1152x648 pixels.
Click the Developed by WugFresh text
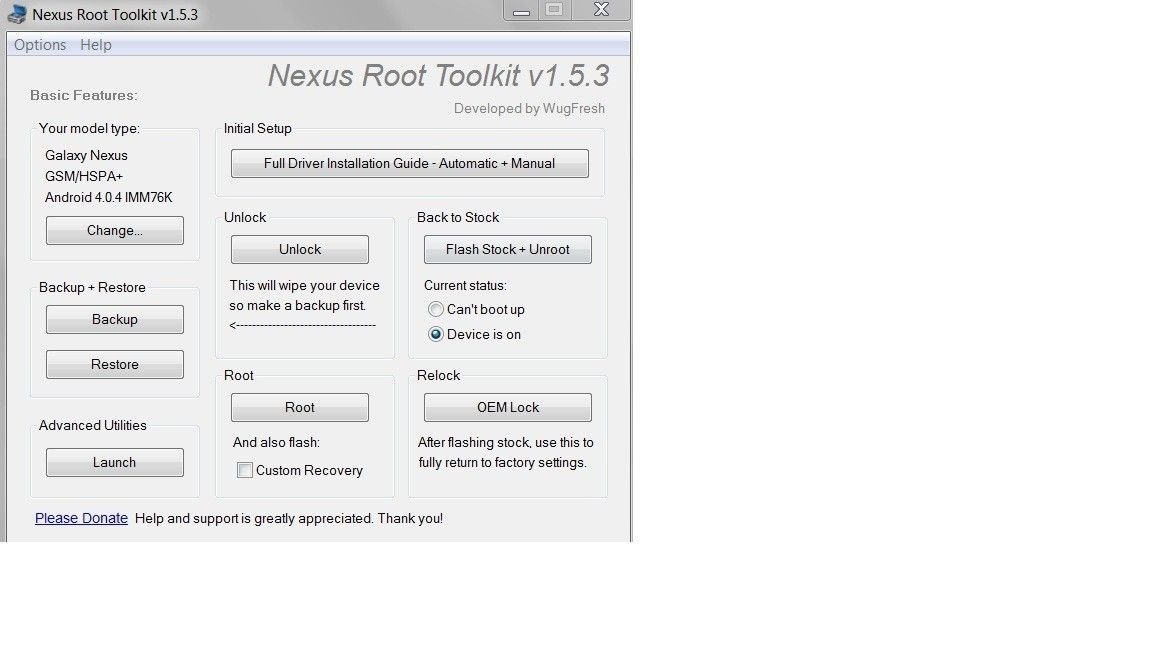[x=529, y=108]
